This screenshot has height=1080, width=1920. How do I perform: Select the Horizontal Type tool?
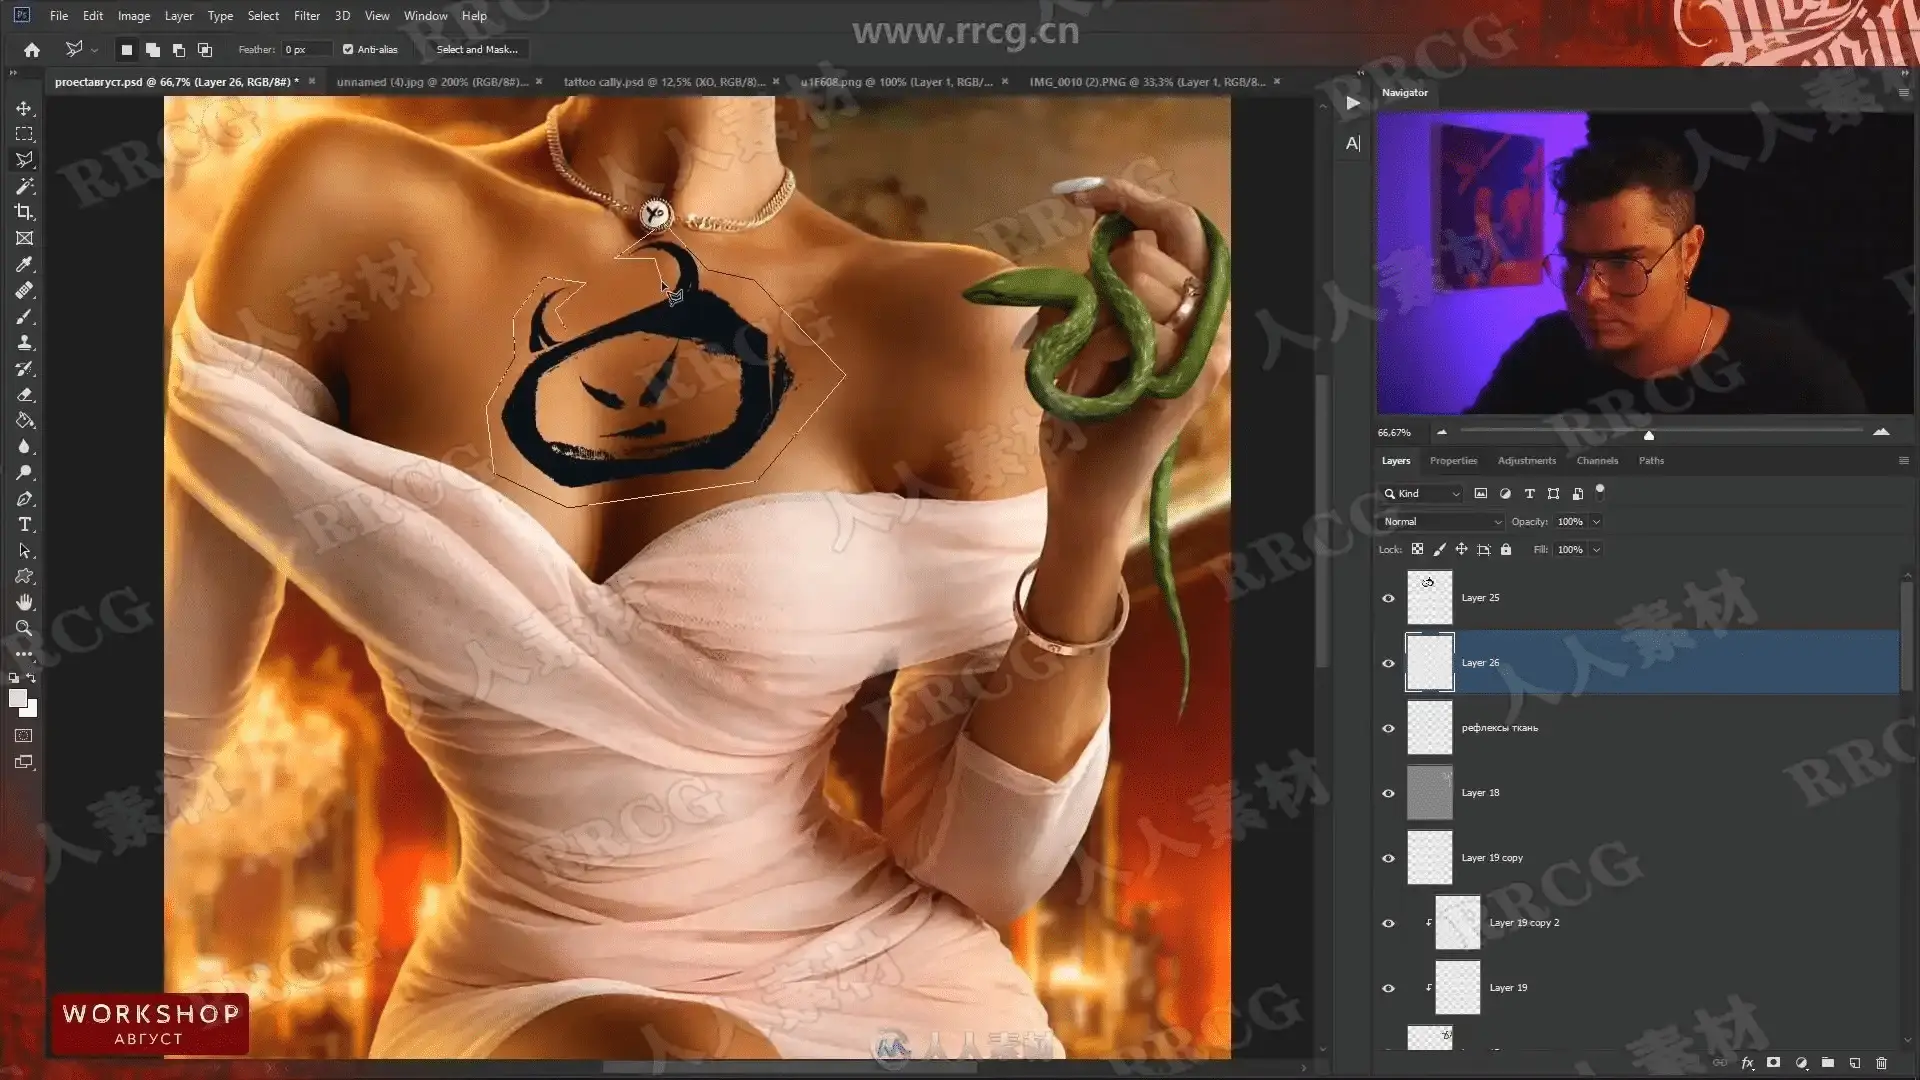pos(24,524)
